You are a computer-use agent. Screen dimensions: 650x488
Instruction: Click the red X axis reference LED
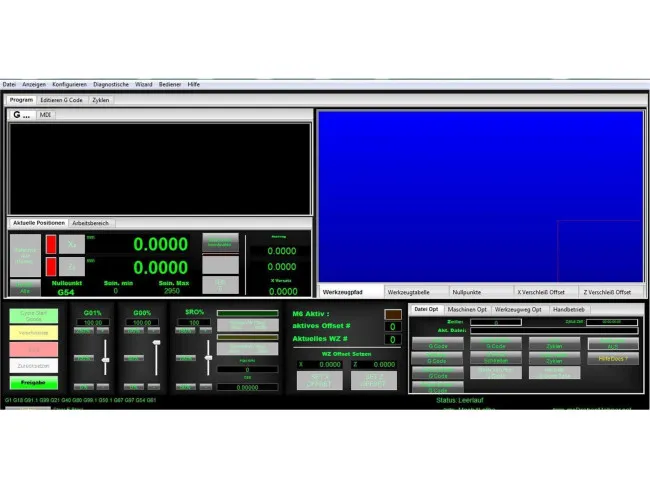(51, 244)
